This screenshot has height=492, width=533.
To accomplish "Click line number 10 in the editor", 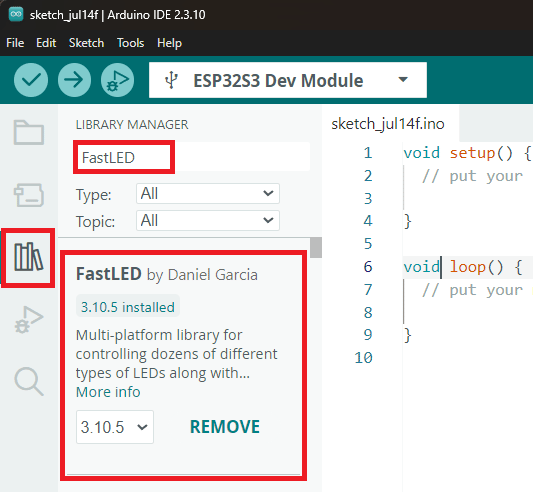I will [363, 358].
